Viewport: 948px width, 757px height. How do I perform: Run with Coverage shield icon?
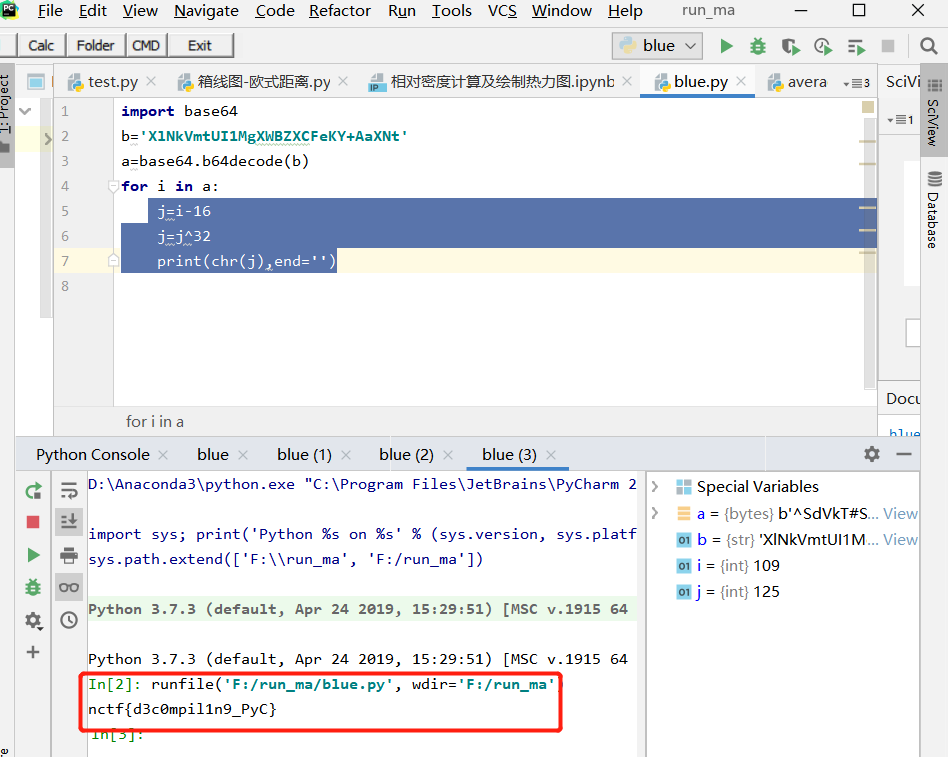pyautogui.click(x=790, y=46)
